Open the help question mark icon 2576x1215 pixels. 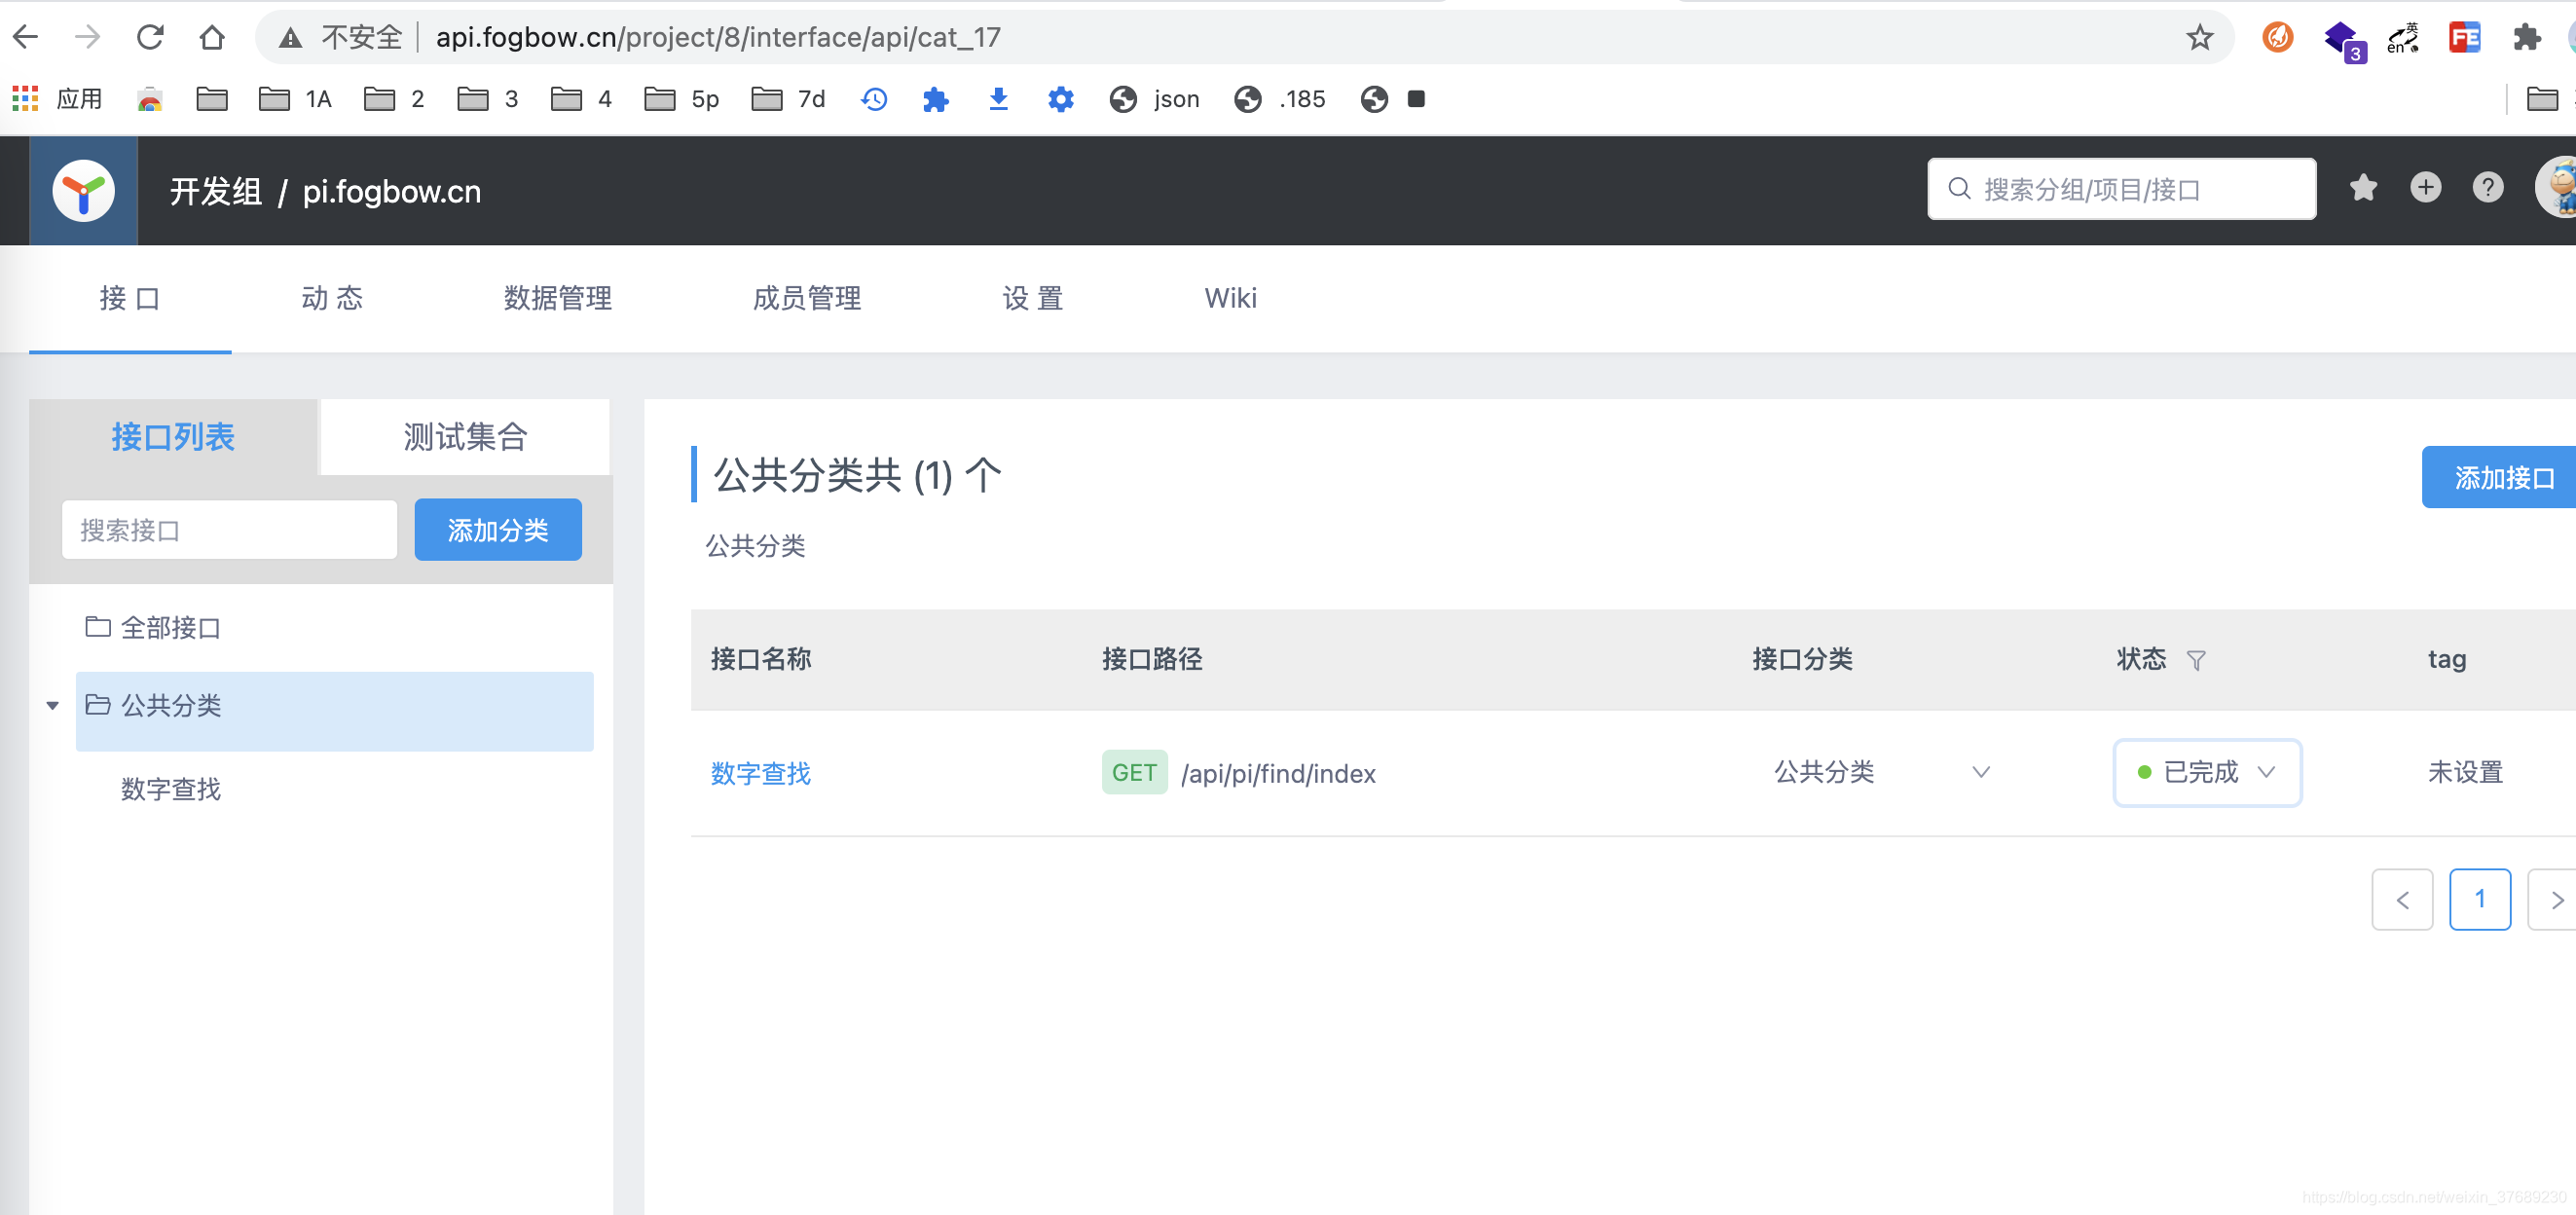[x=2487, y=188]
